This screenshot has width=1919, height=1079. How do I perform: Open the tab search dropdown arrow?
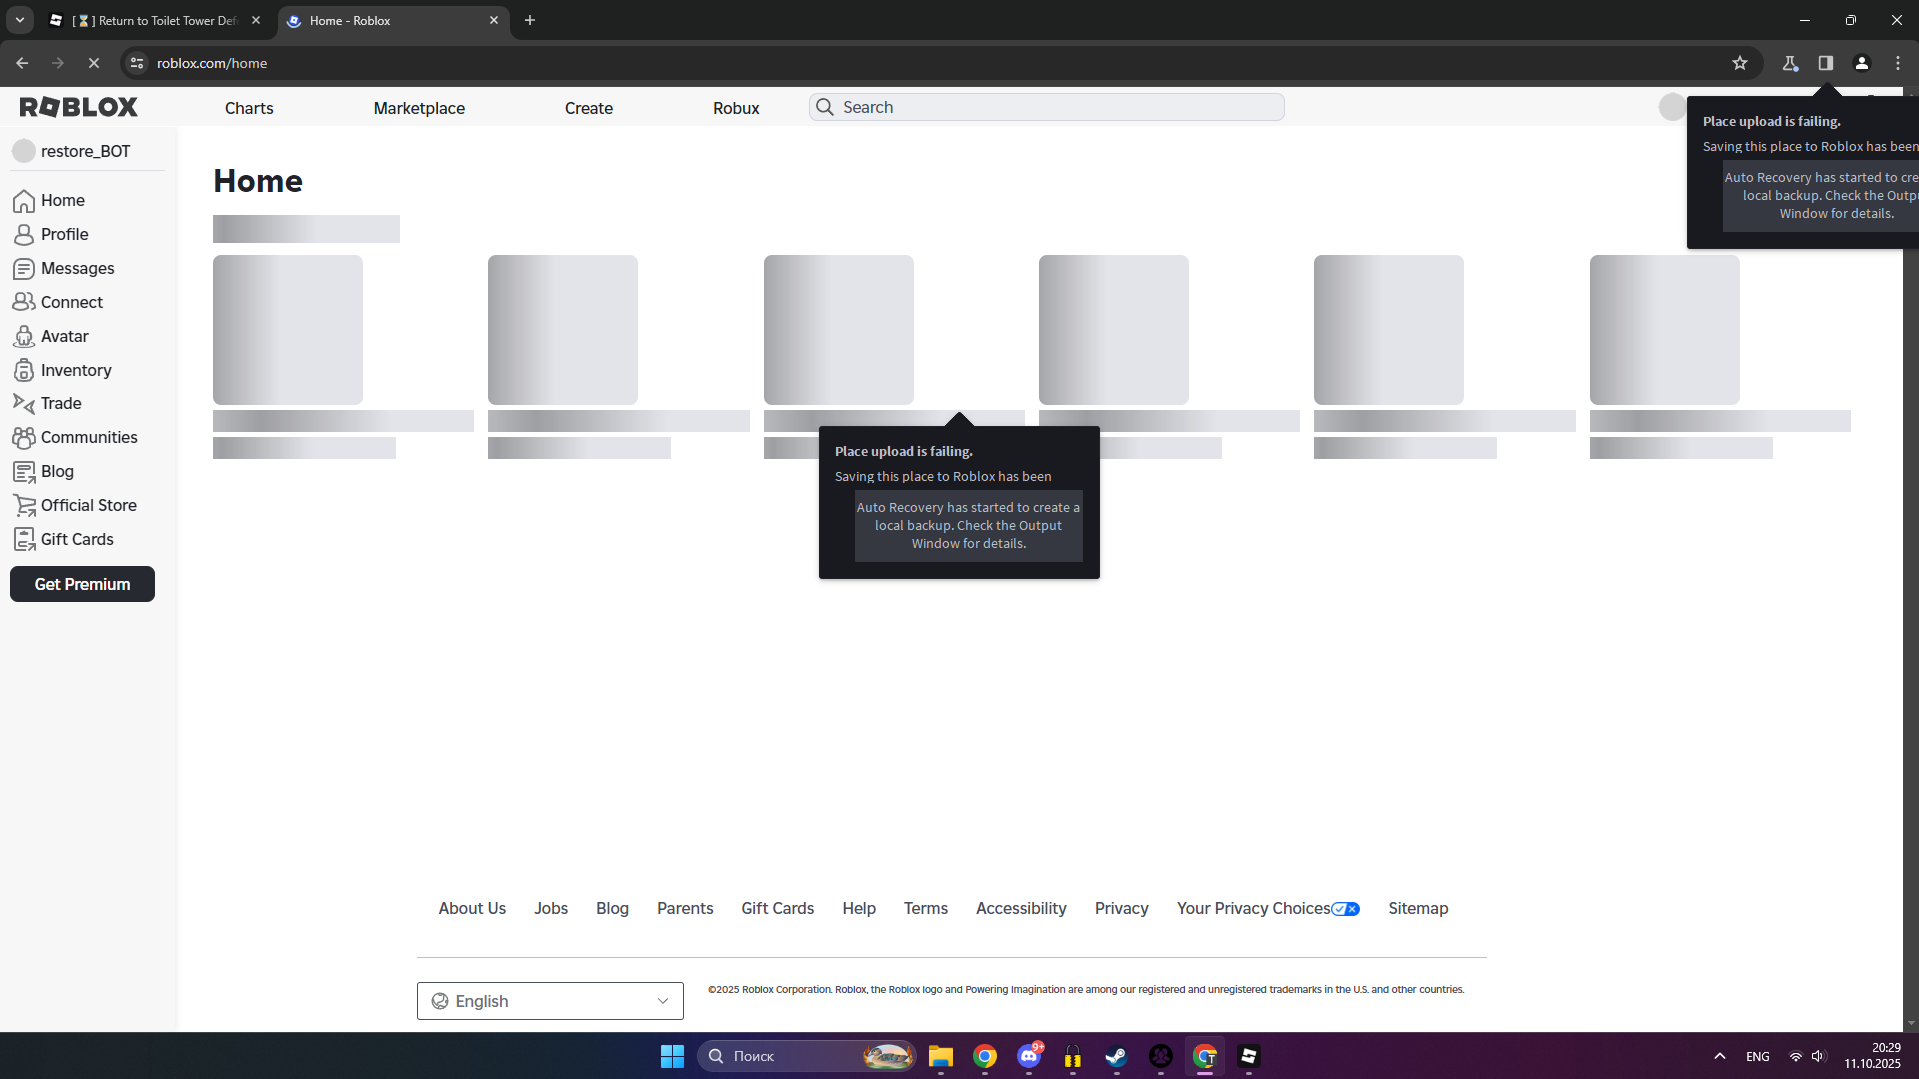tap(19, 20)
